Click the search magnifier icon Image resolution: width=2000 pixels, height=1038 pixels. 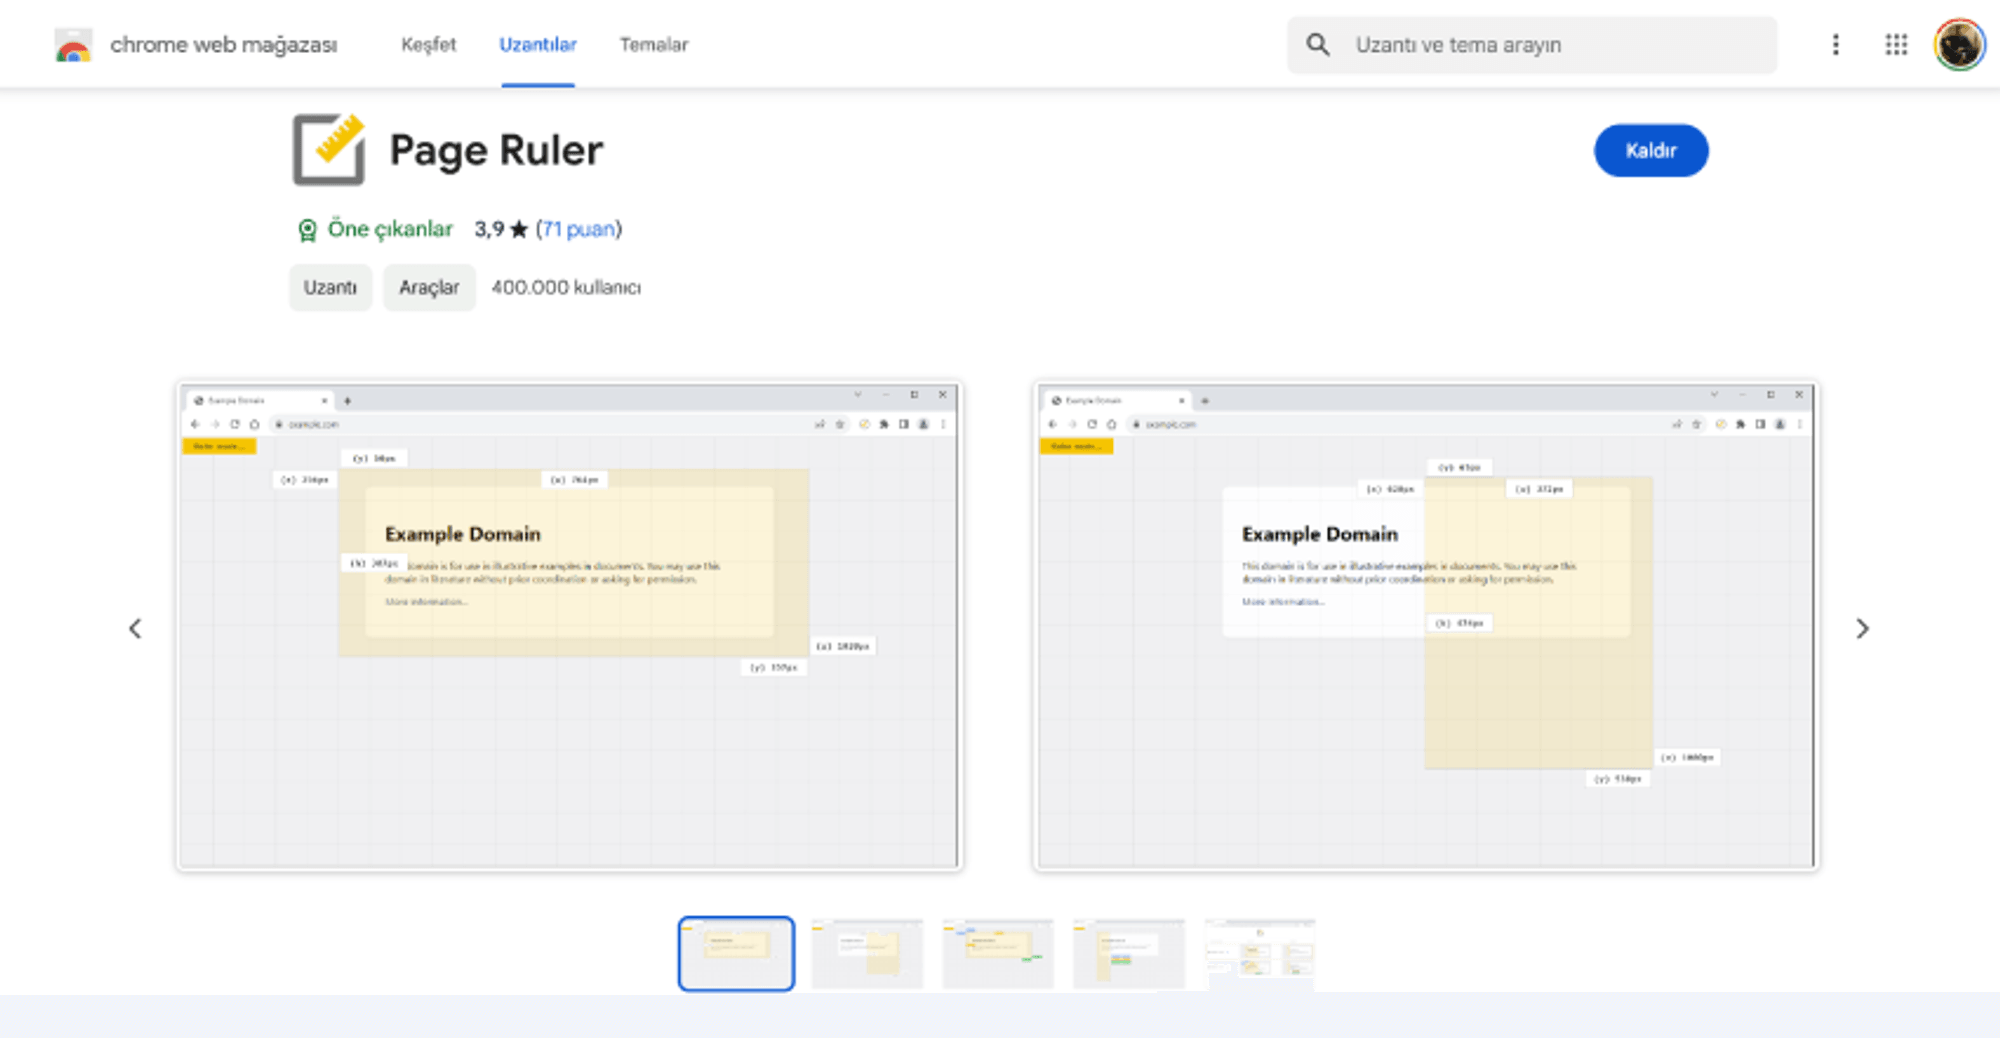click(x=1318, y=45)
